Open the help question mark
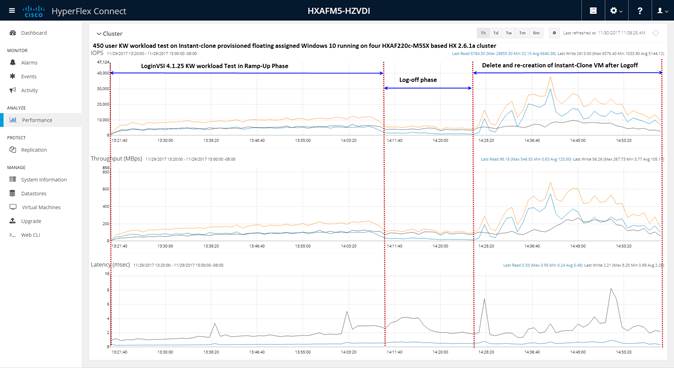 point(640,11)
